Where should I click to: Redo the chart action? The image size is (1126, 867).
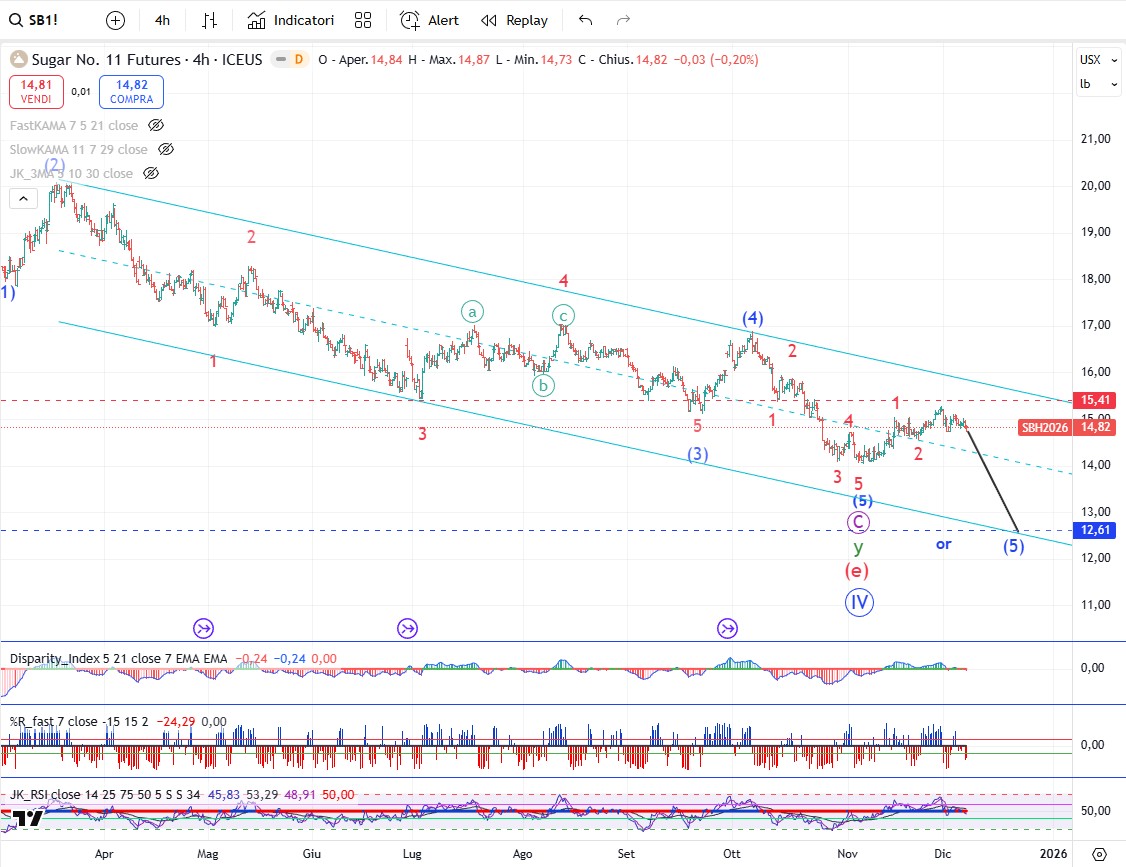[x=623, y=21]
